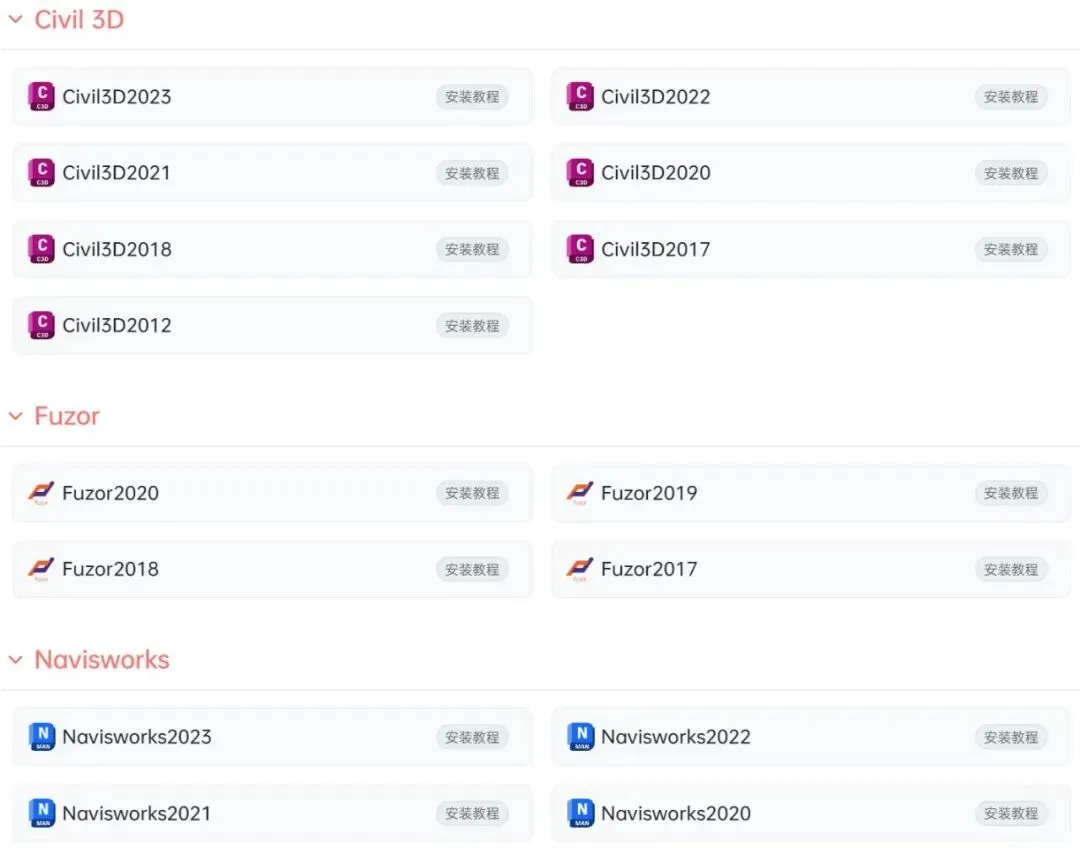
Task: Select the Navisworks2022 name text
Action: (675, 737)
